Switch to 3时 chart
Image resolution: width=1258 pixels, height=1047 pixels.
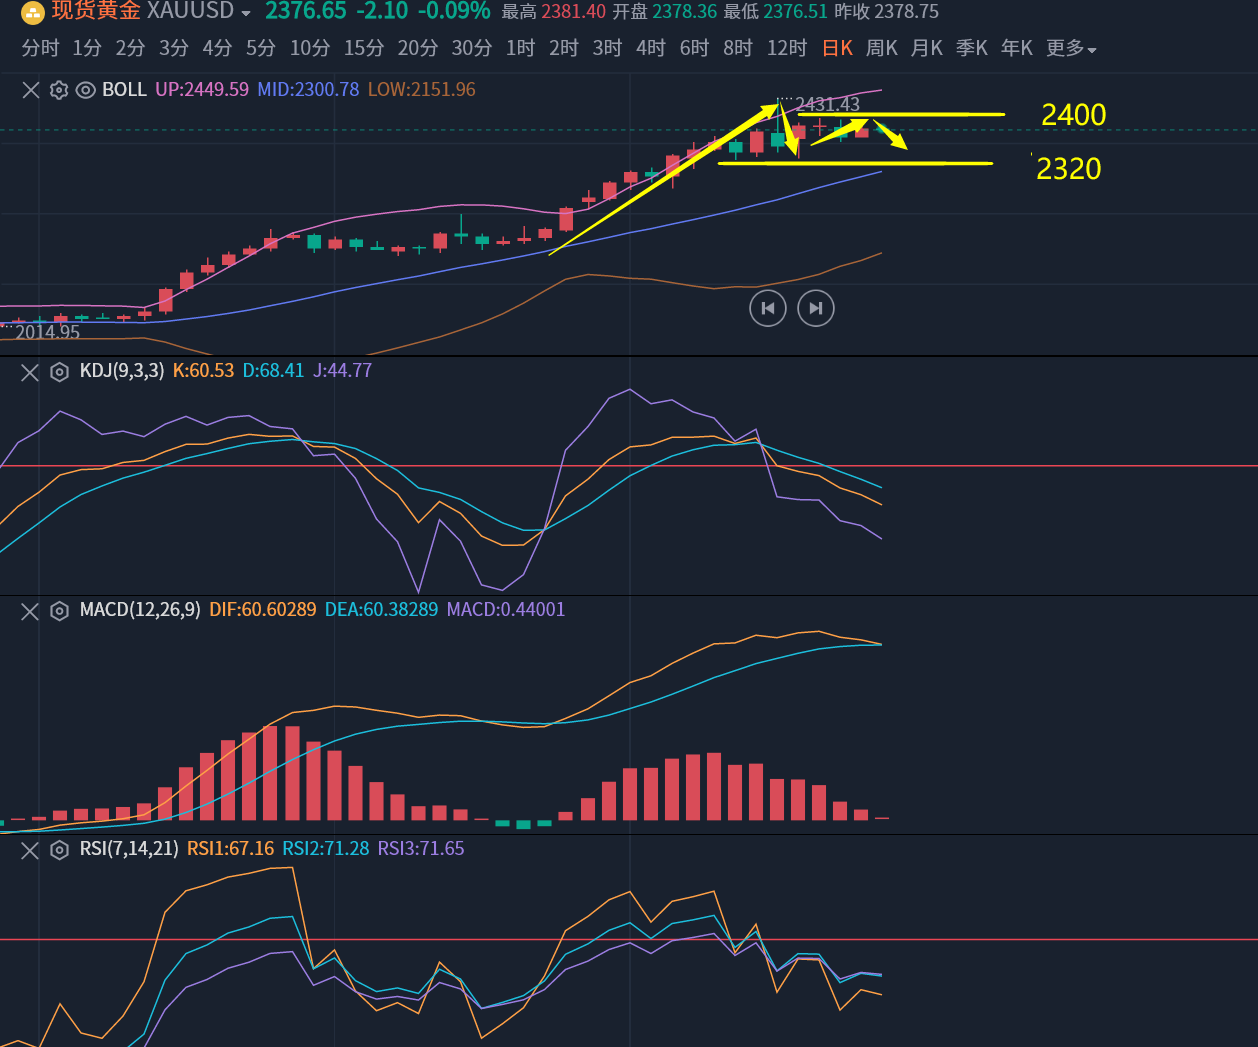[607, 48]
